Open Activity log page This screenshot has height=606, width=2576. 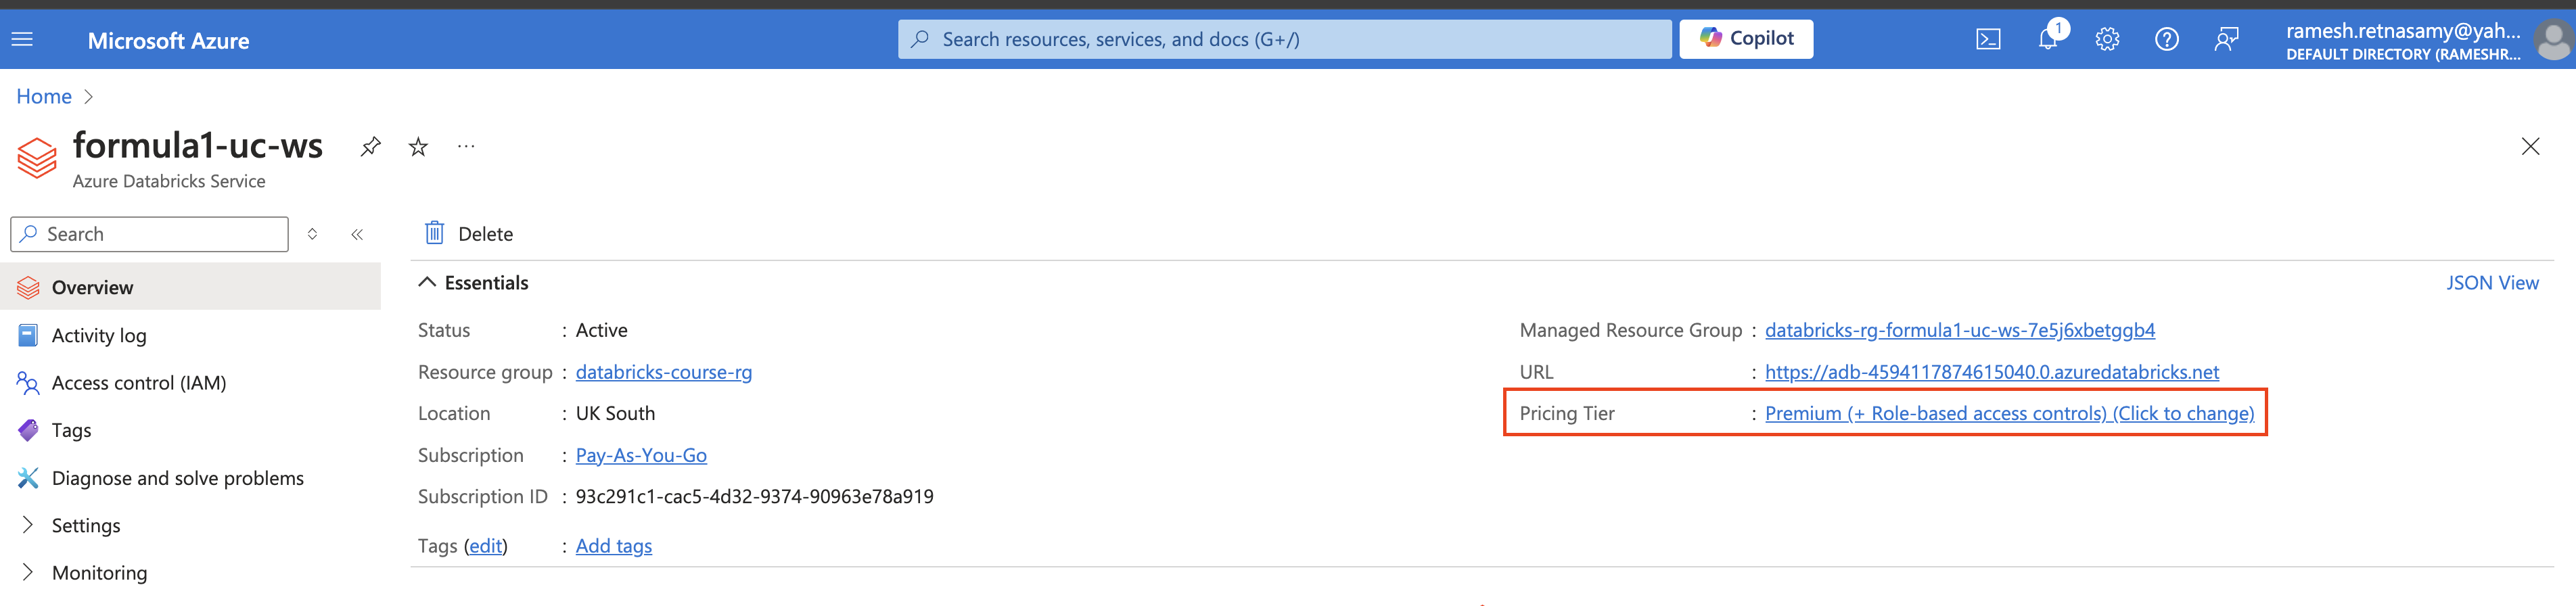point(99,335)
